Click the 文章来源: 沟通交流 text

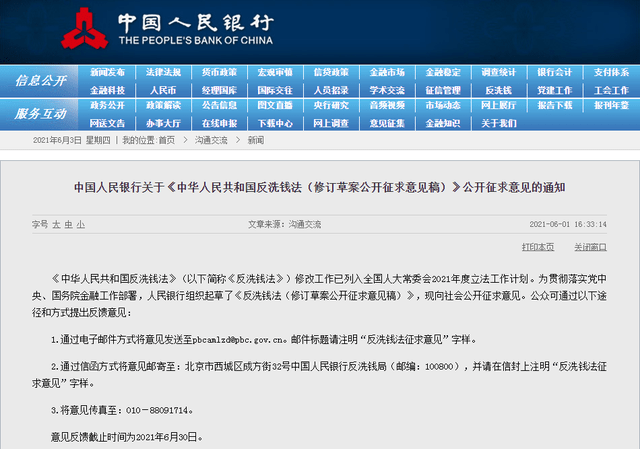pos(284,224)
